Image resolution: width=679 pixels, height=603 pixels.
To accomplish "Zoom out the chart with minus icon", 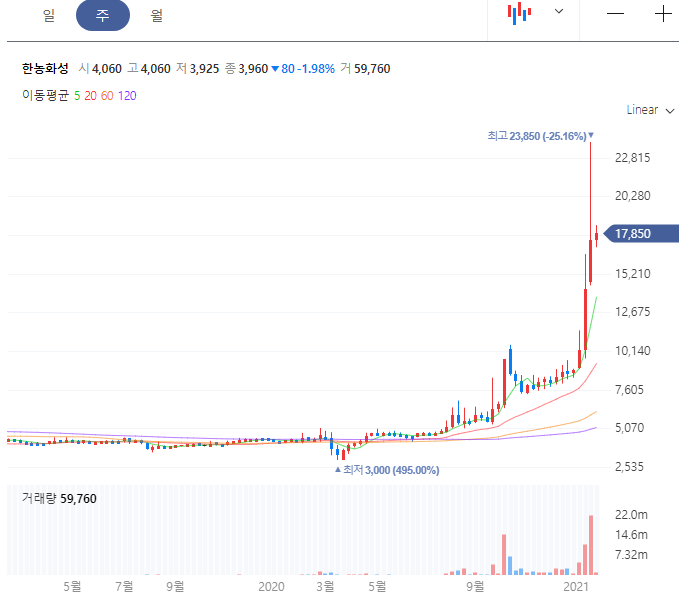I will 615,14.
